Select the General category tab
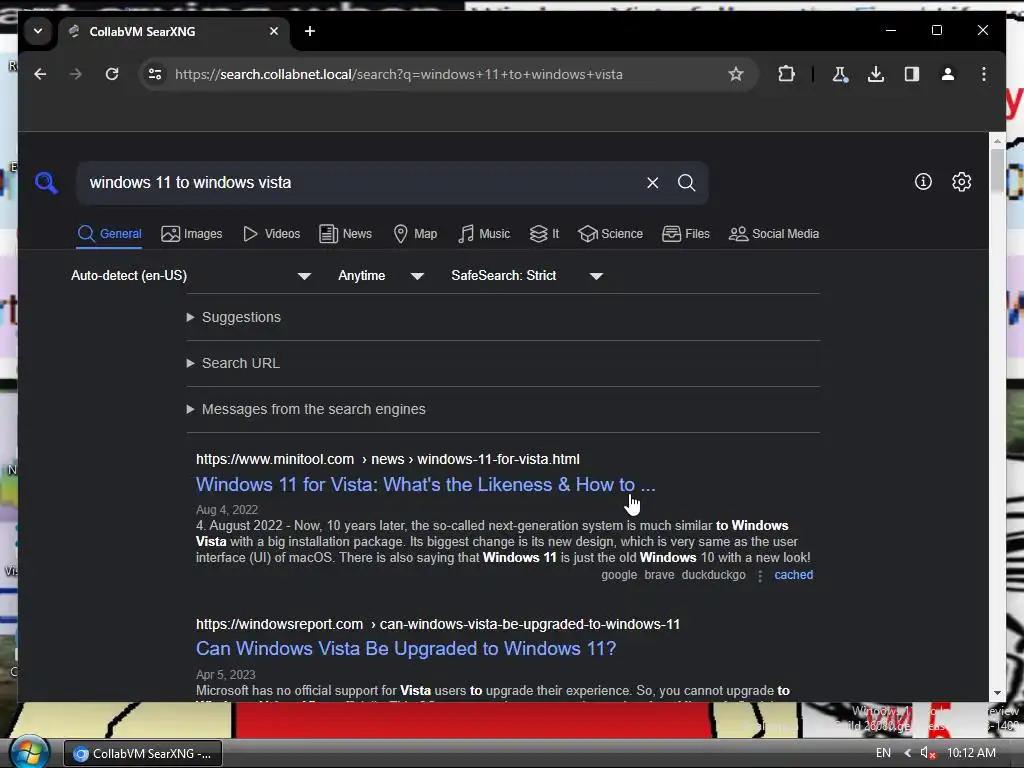This screenshot has height=768, width=1024. click(x=109, y=234)
